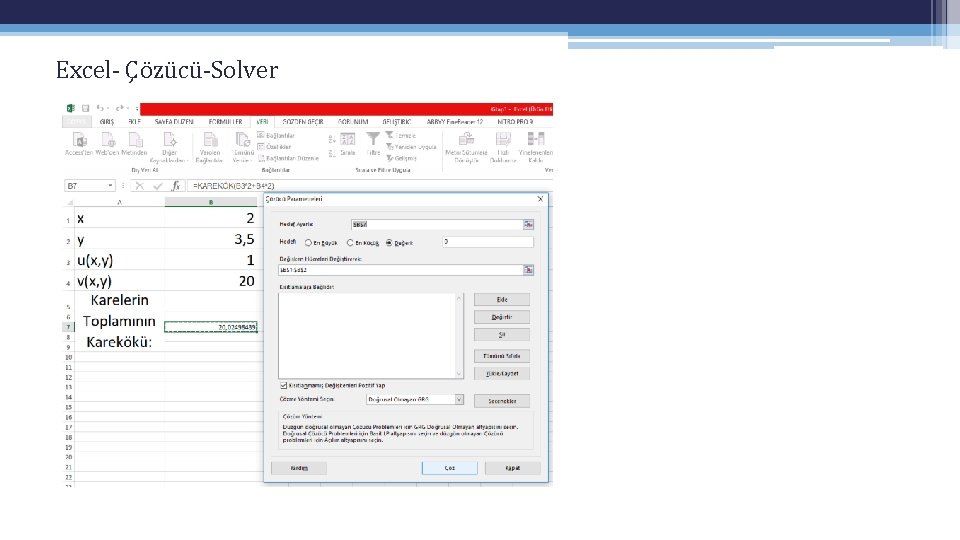Open the GÖRÜNÜM ribbon tab
This screenshot has width=960, height=540.
pyautogui.click(x=353, y=122)
